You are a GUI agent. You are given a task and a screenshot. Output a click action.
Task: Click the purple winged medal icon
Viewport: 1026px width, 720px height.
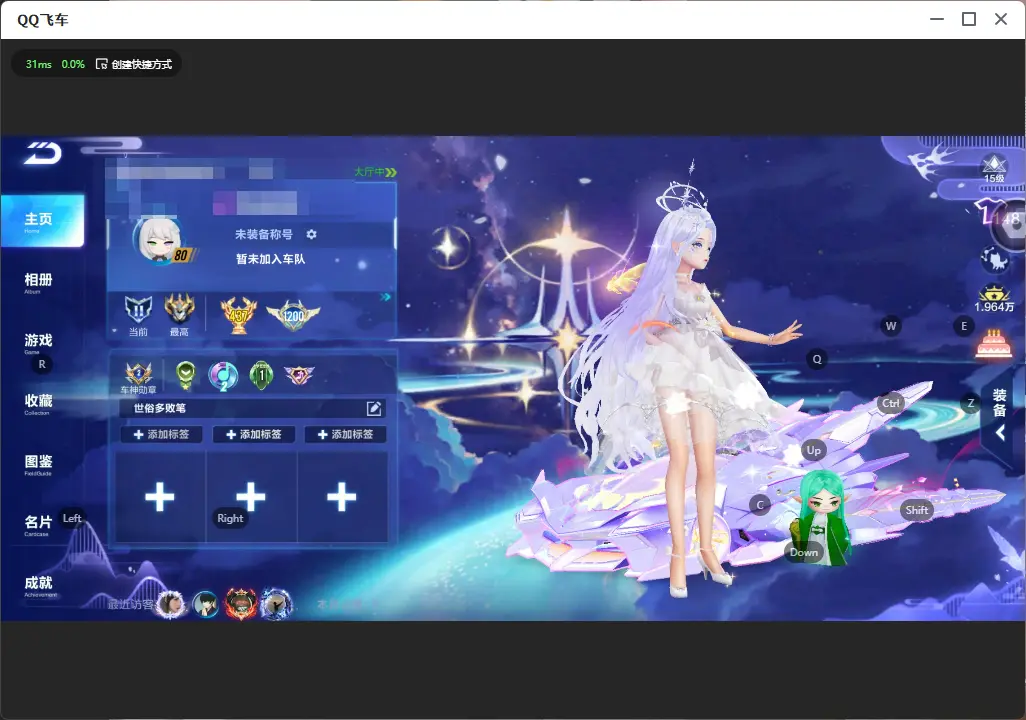pos(299,374)
